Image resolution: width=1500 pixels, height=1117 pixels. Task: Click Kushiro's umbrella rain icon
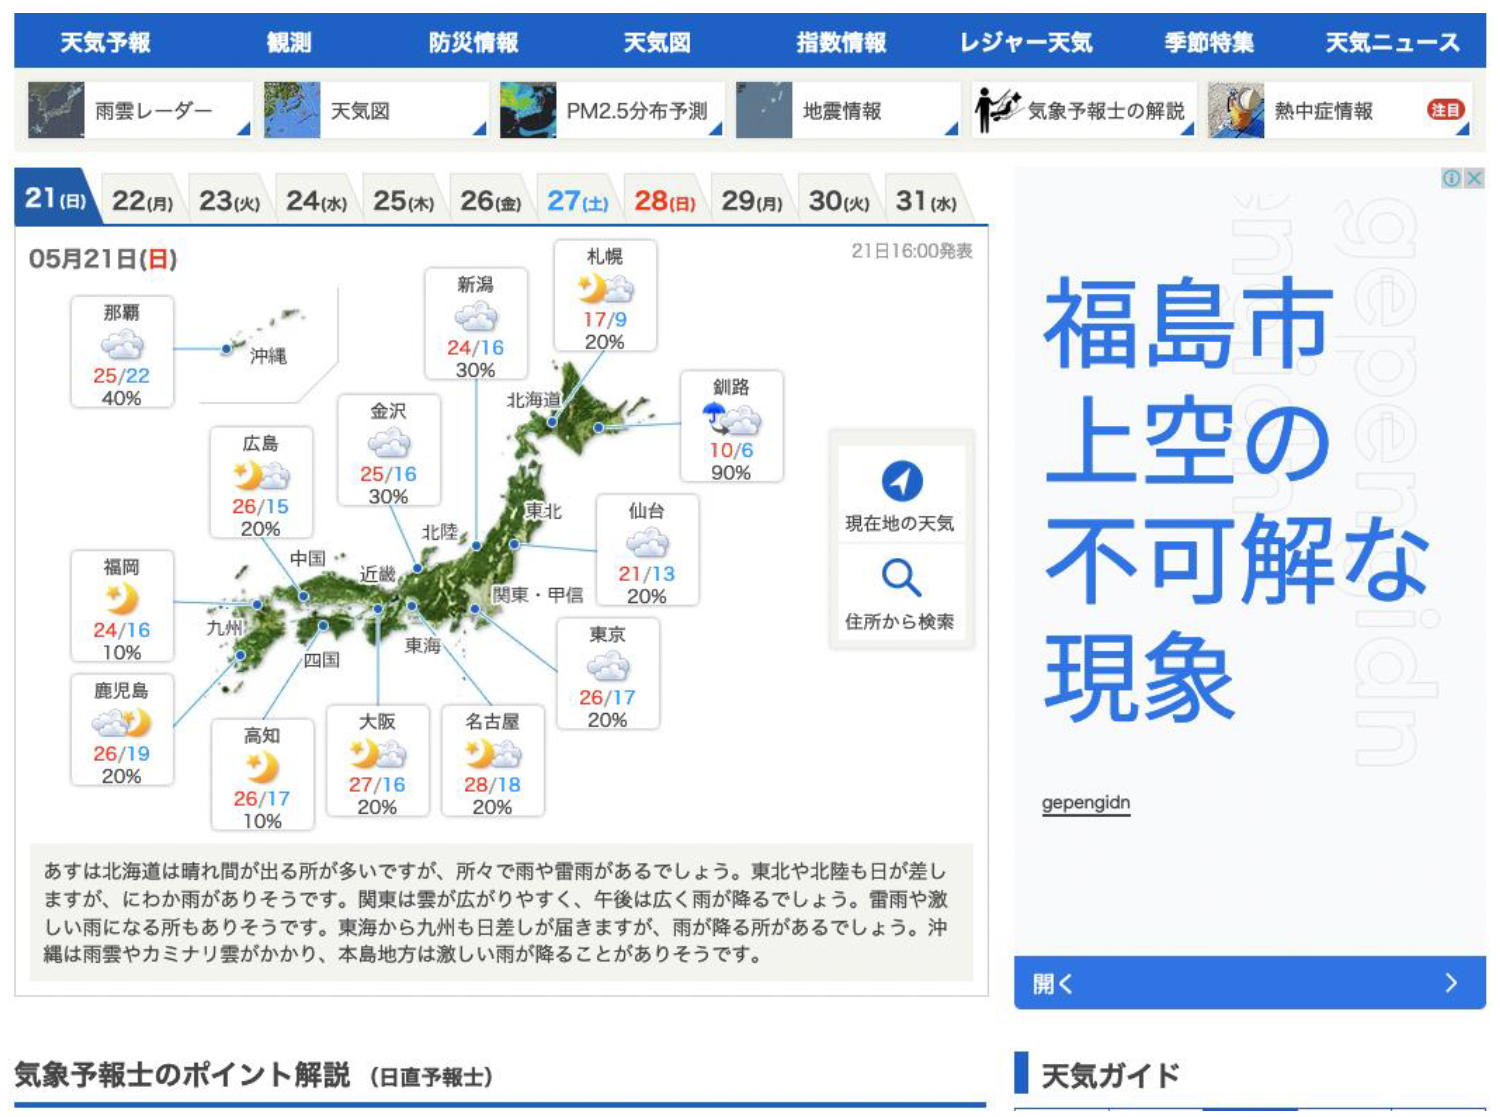click(731, 419)
